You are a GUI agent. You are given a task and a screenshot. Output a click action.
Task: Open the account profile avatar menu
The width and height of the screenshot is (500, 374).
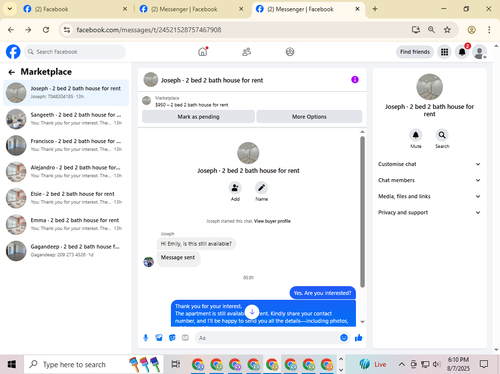point(480,52)
